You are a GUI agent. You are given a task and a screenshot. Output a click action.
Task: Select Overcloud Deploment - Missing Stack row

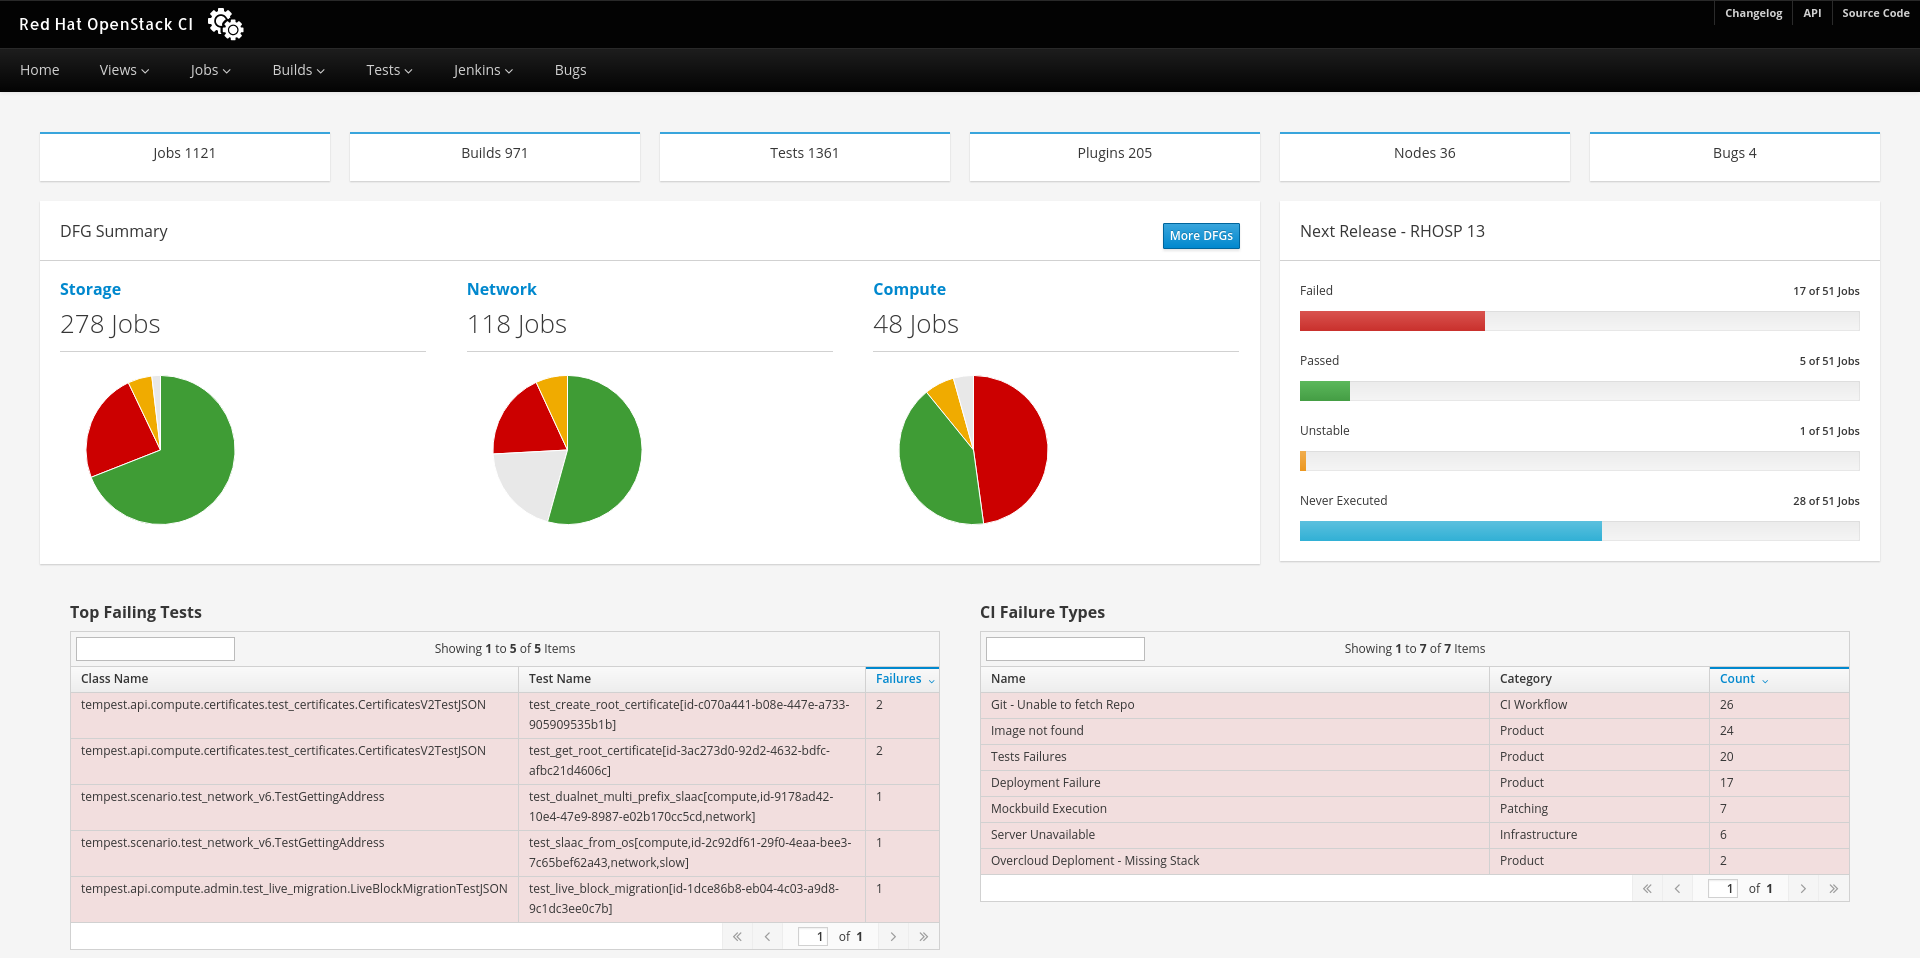1415,861
